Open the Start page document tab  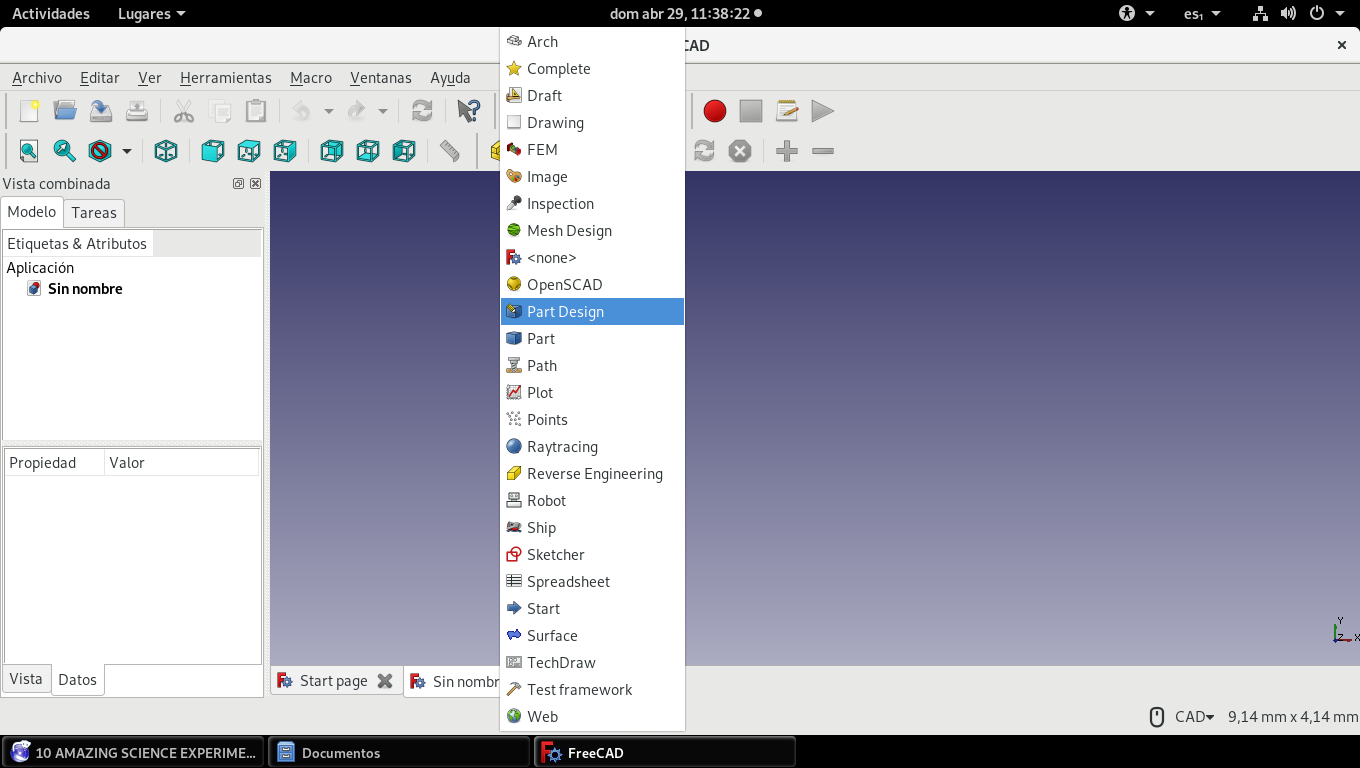coord(334,681)
